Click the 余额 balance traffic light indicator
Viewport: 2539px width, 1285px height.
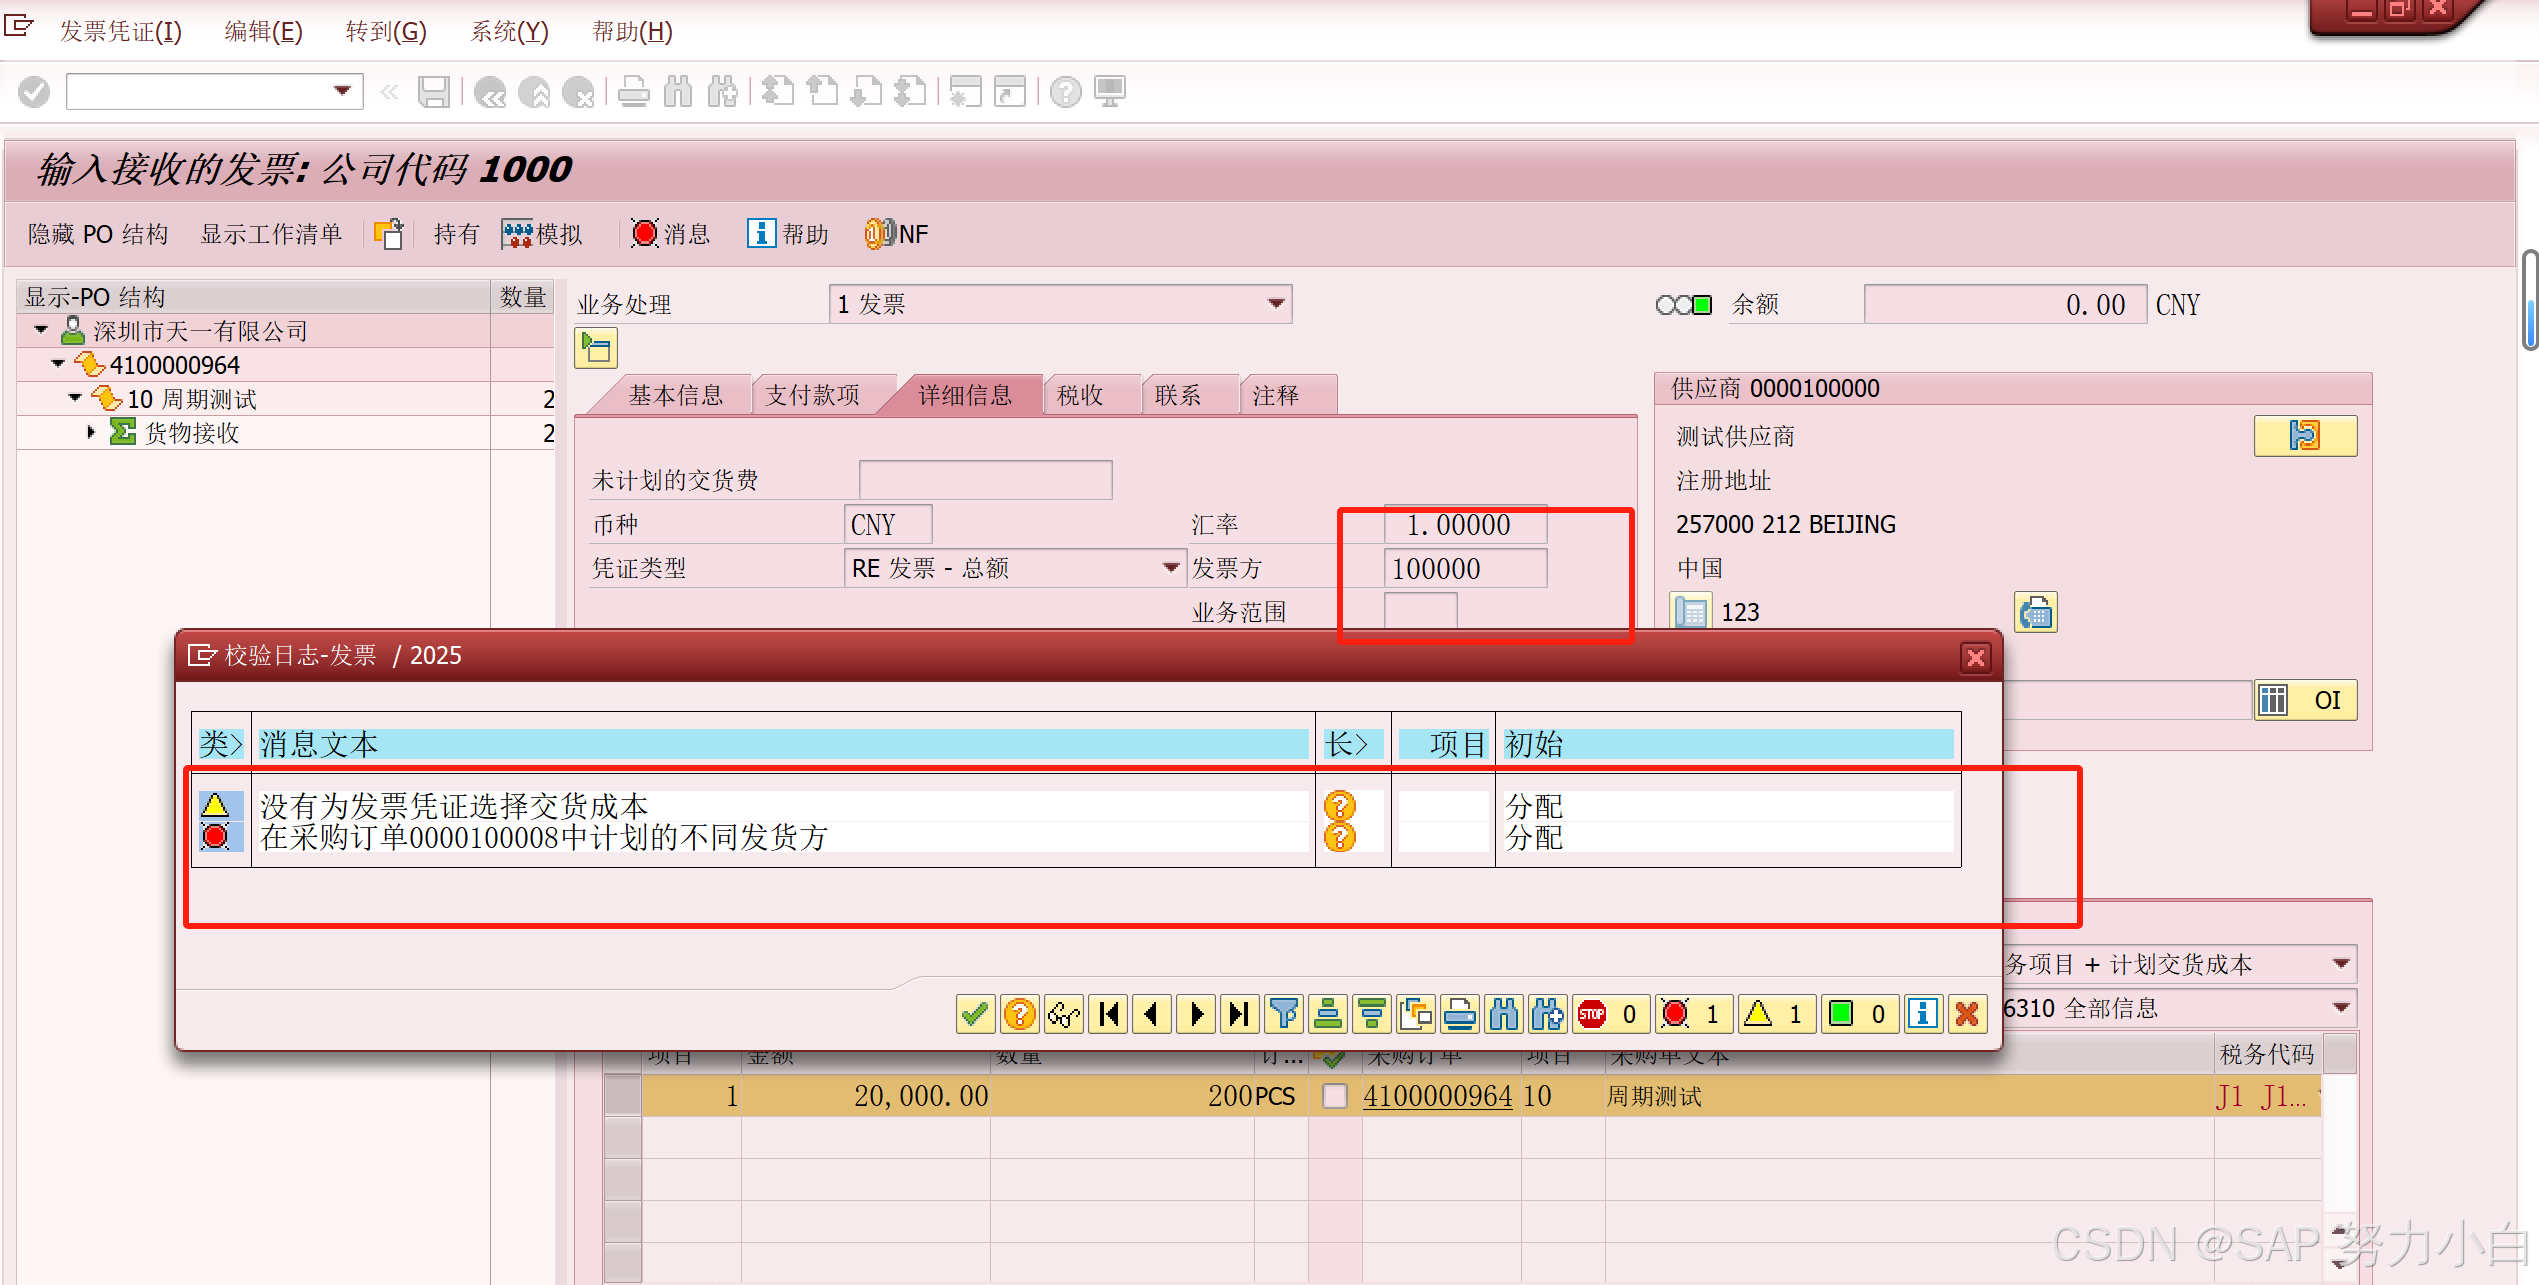click(1684, 305)
